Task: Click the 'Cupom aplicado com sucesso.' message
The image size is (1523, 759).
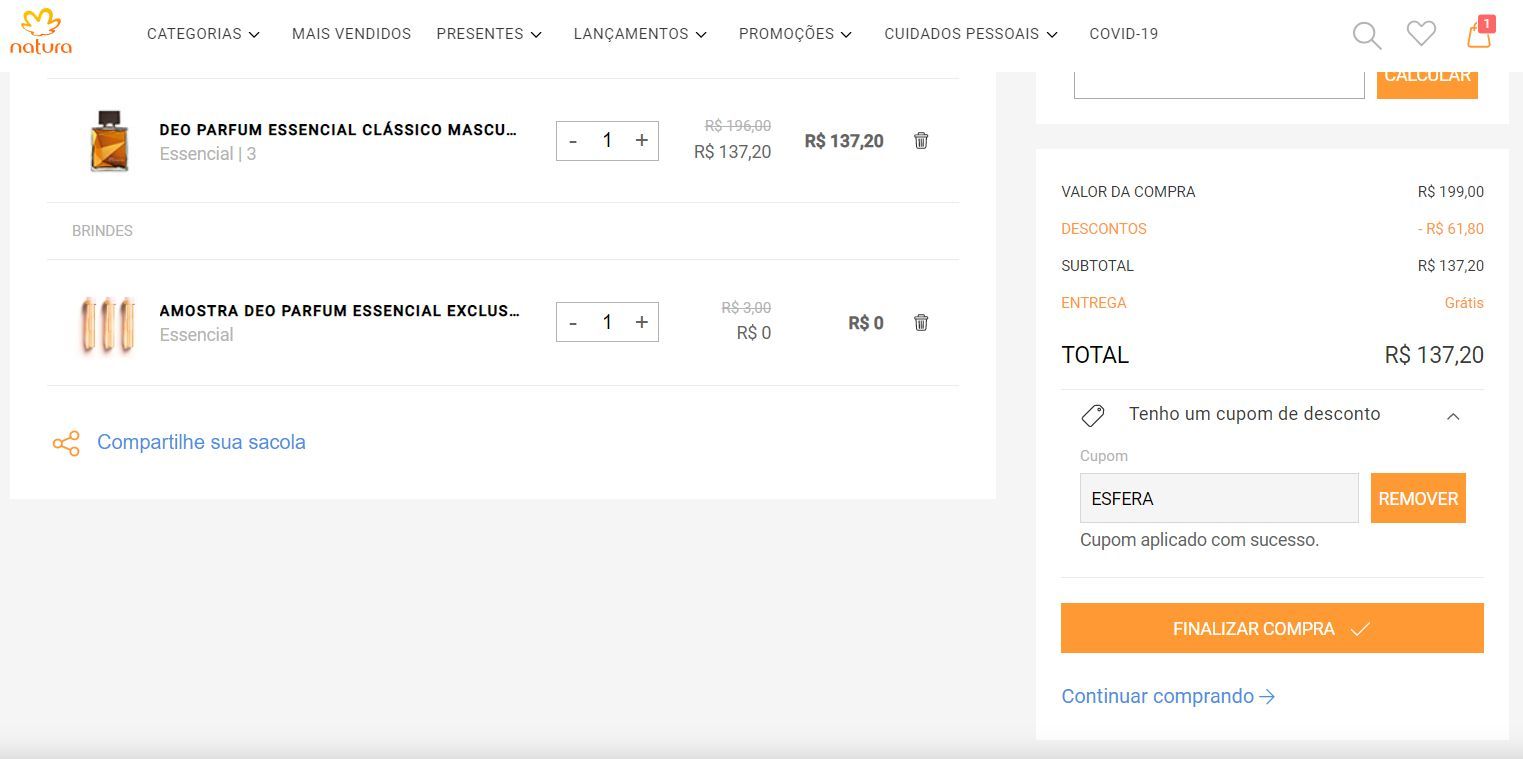Action: coord(1199,540)
